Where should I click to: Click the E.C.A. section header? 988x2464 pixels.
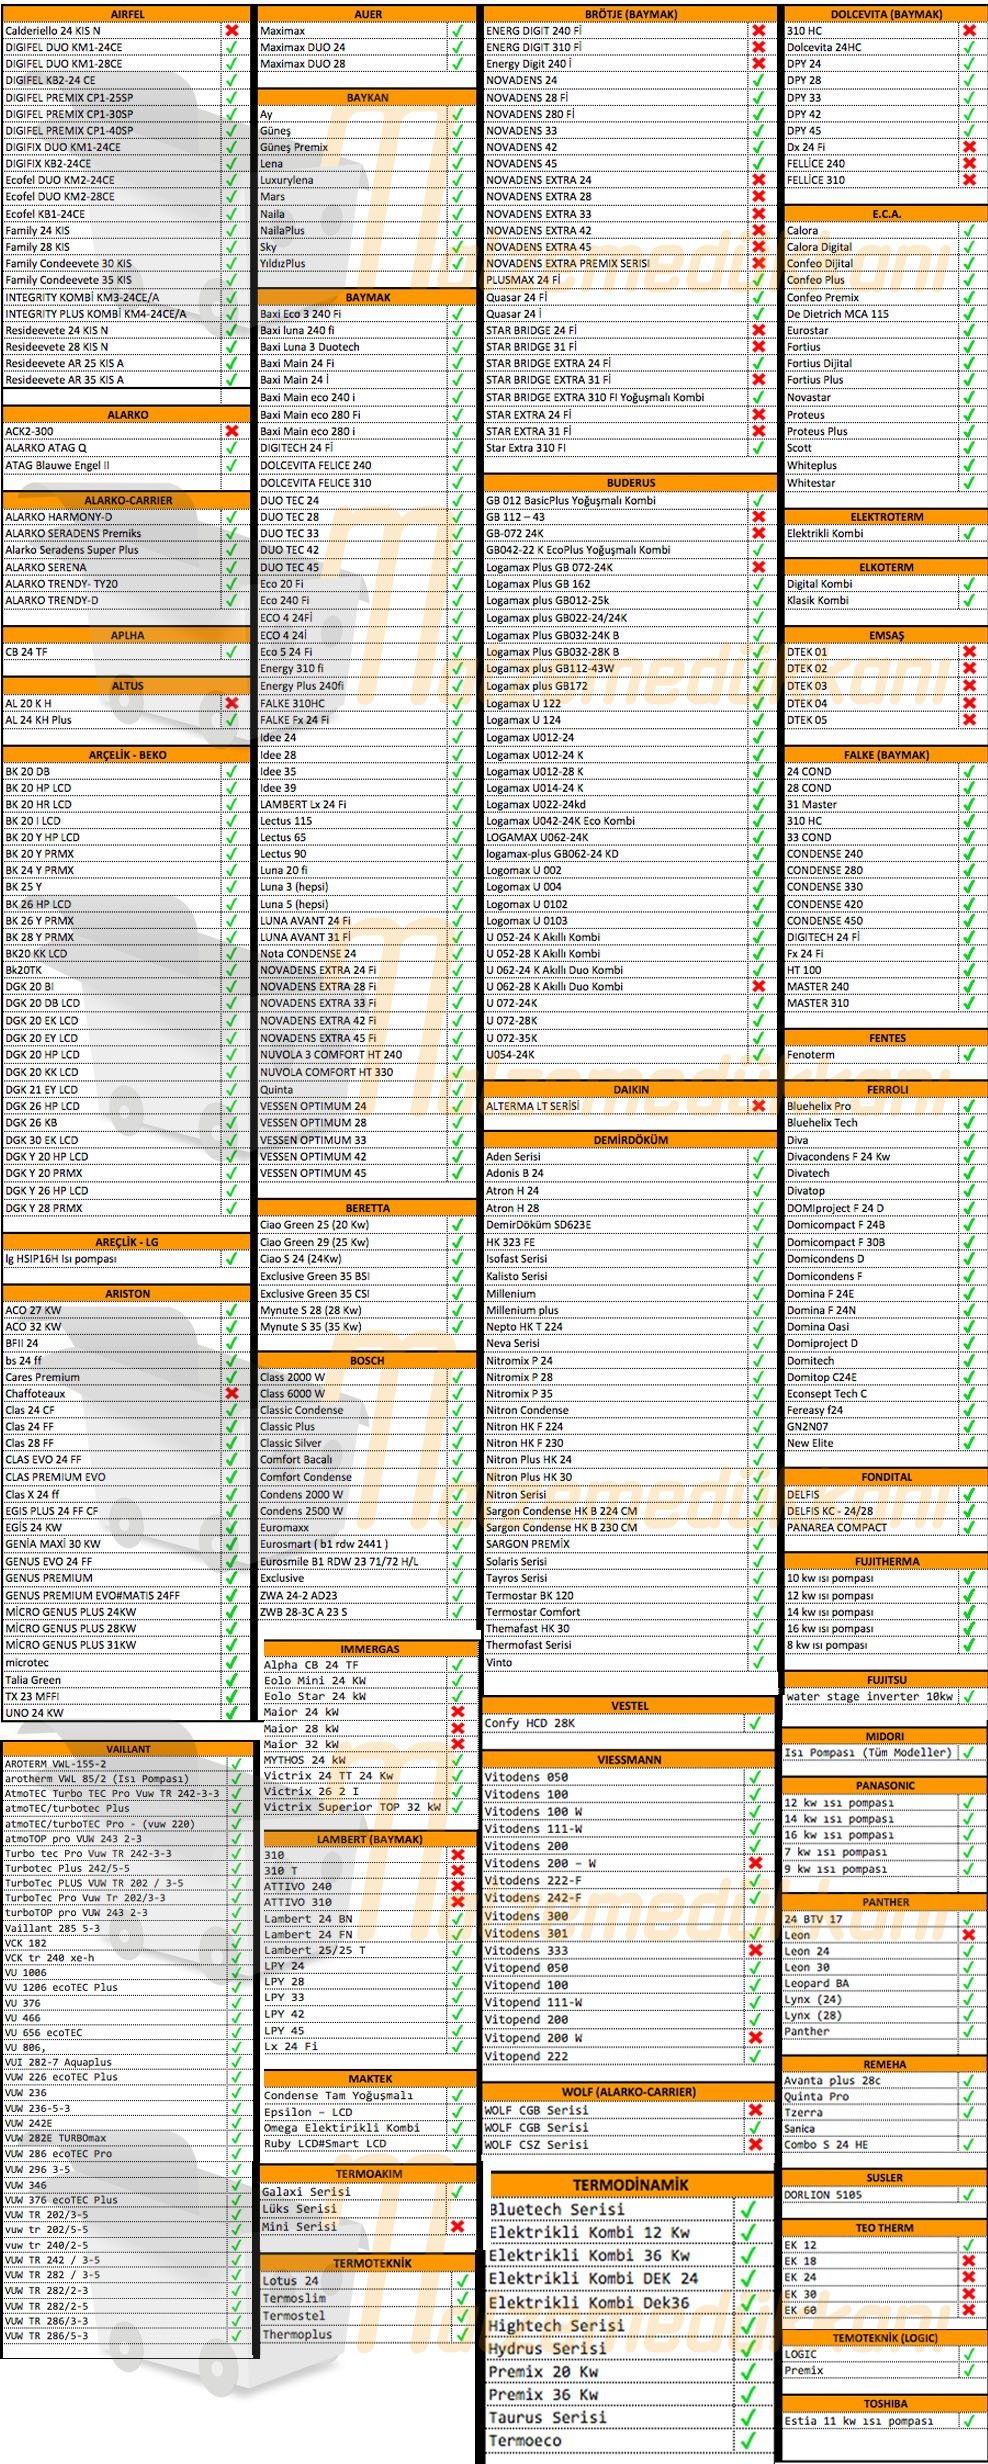886,215
